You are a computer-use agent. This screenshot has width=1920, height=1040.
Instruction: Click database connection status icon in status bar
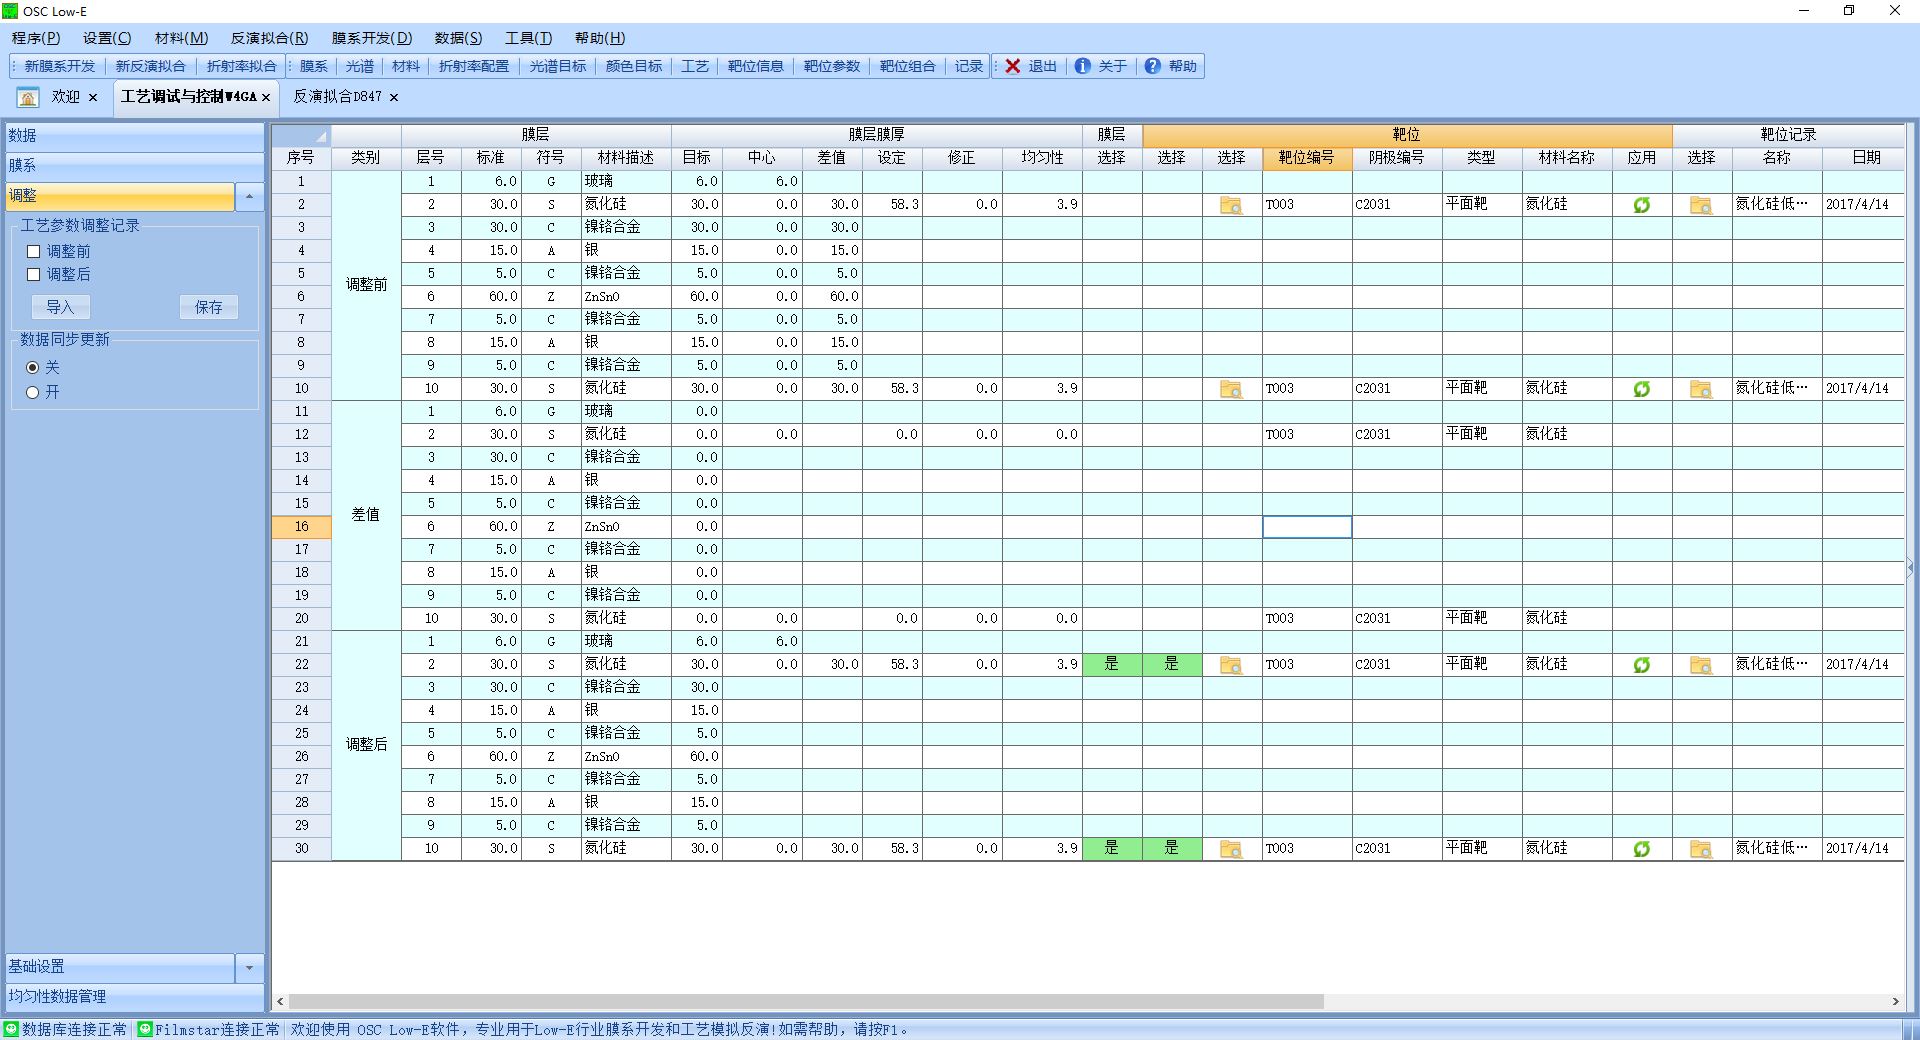(x=11, y=1029)
